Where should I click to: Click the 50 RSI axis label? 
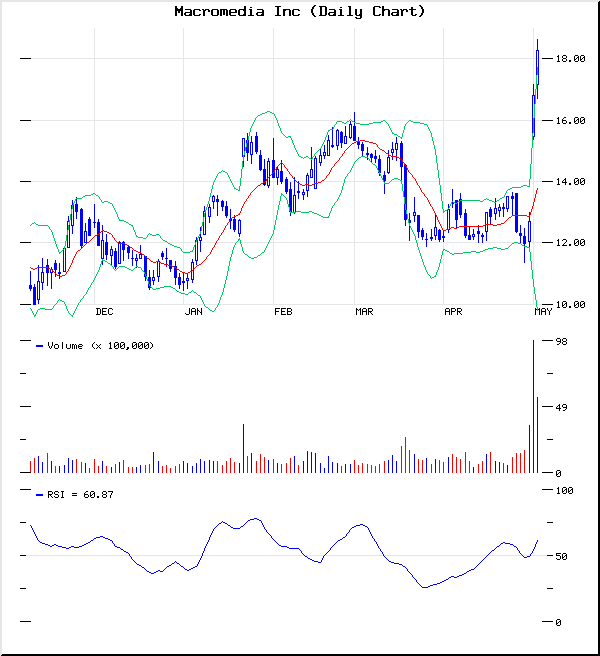[x=562, y=556]
